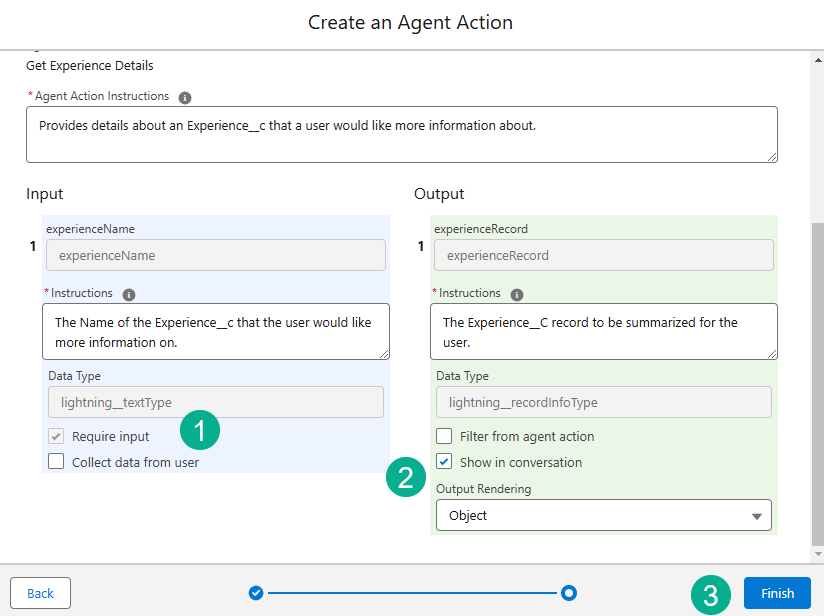The height and width of the screenshot is (616, 824).
Task: Click the experienceRecord field
Action: (603, 255)
